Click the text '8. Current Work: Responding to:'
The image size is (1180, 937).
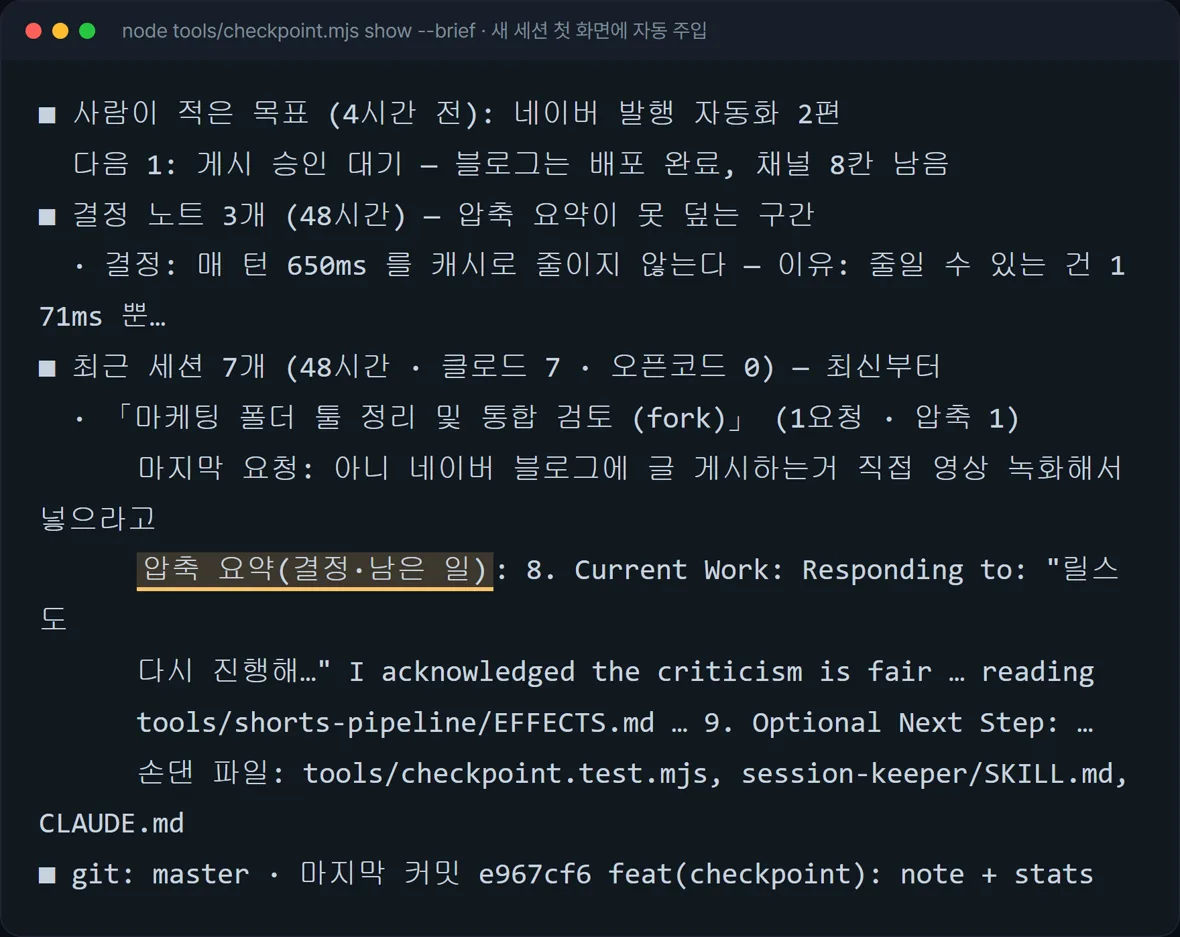point(776,570)
